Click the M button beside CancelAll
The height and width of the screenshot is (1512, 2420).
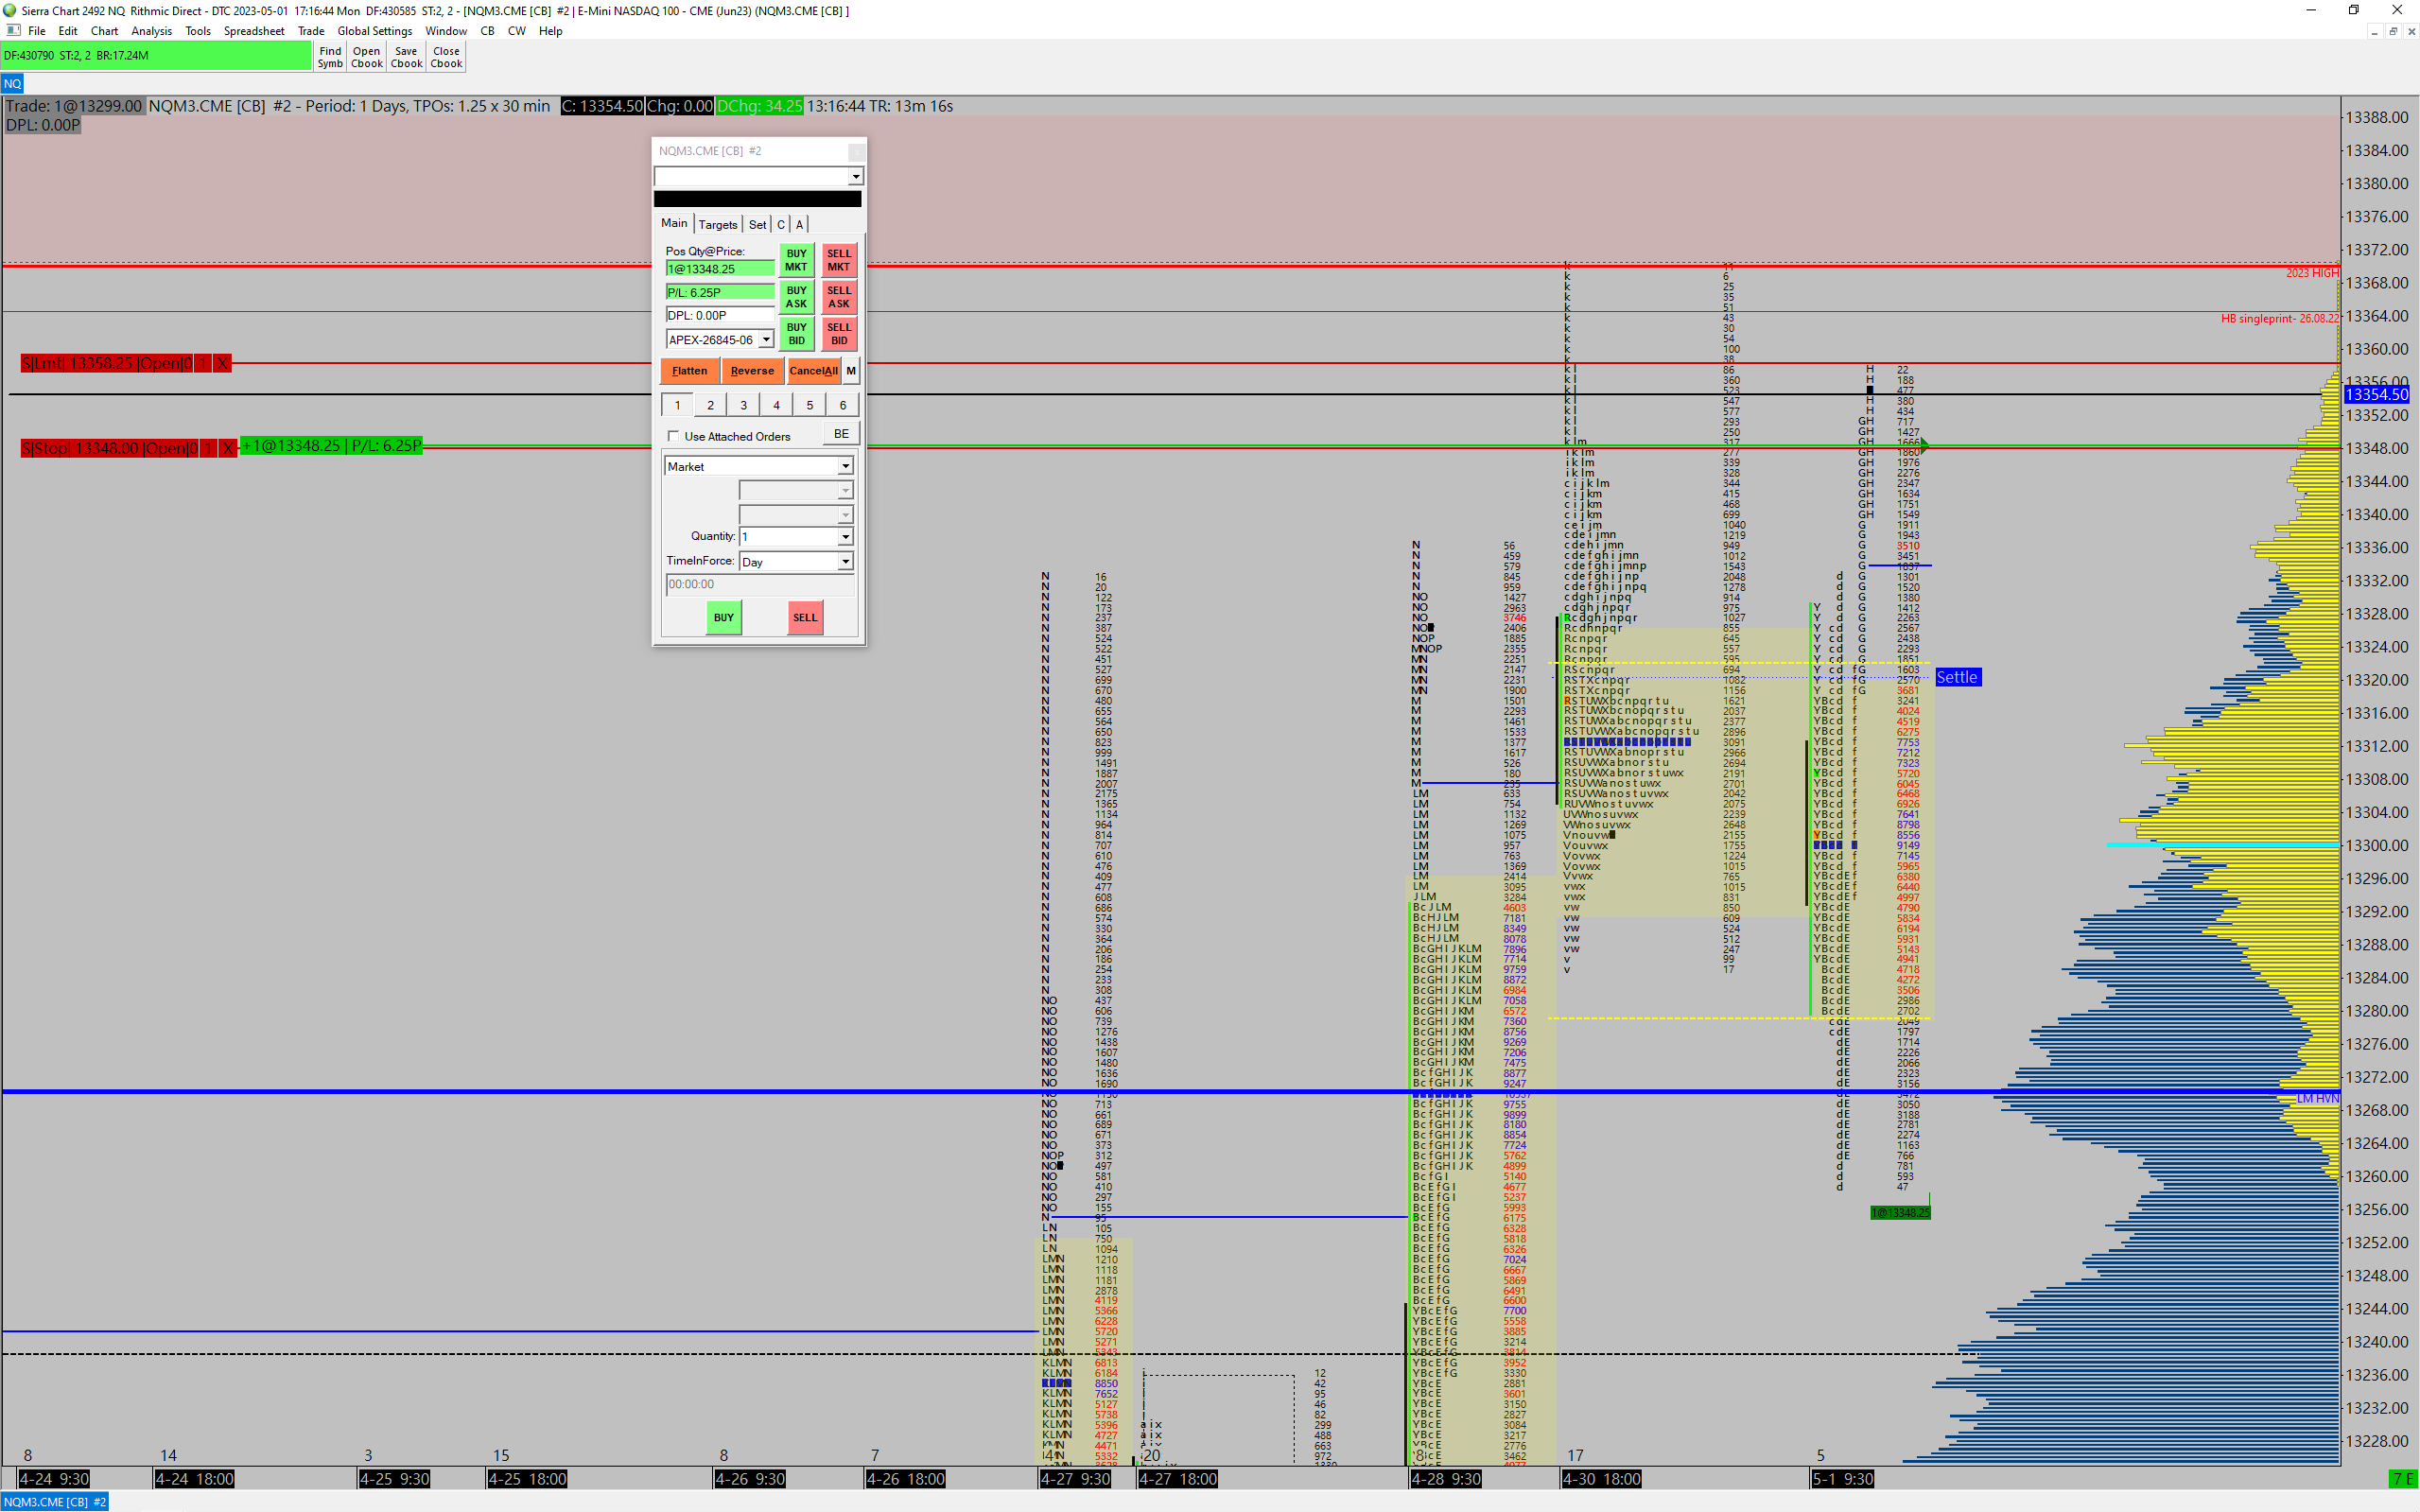[851, 371]
